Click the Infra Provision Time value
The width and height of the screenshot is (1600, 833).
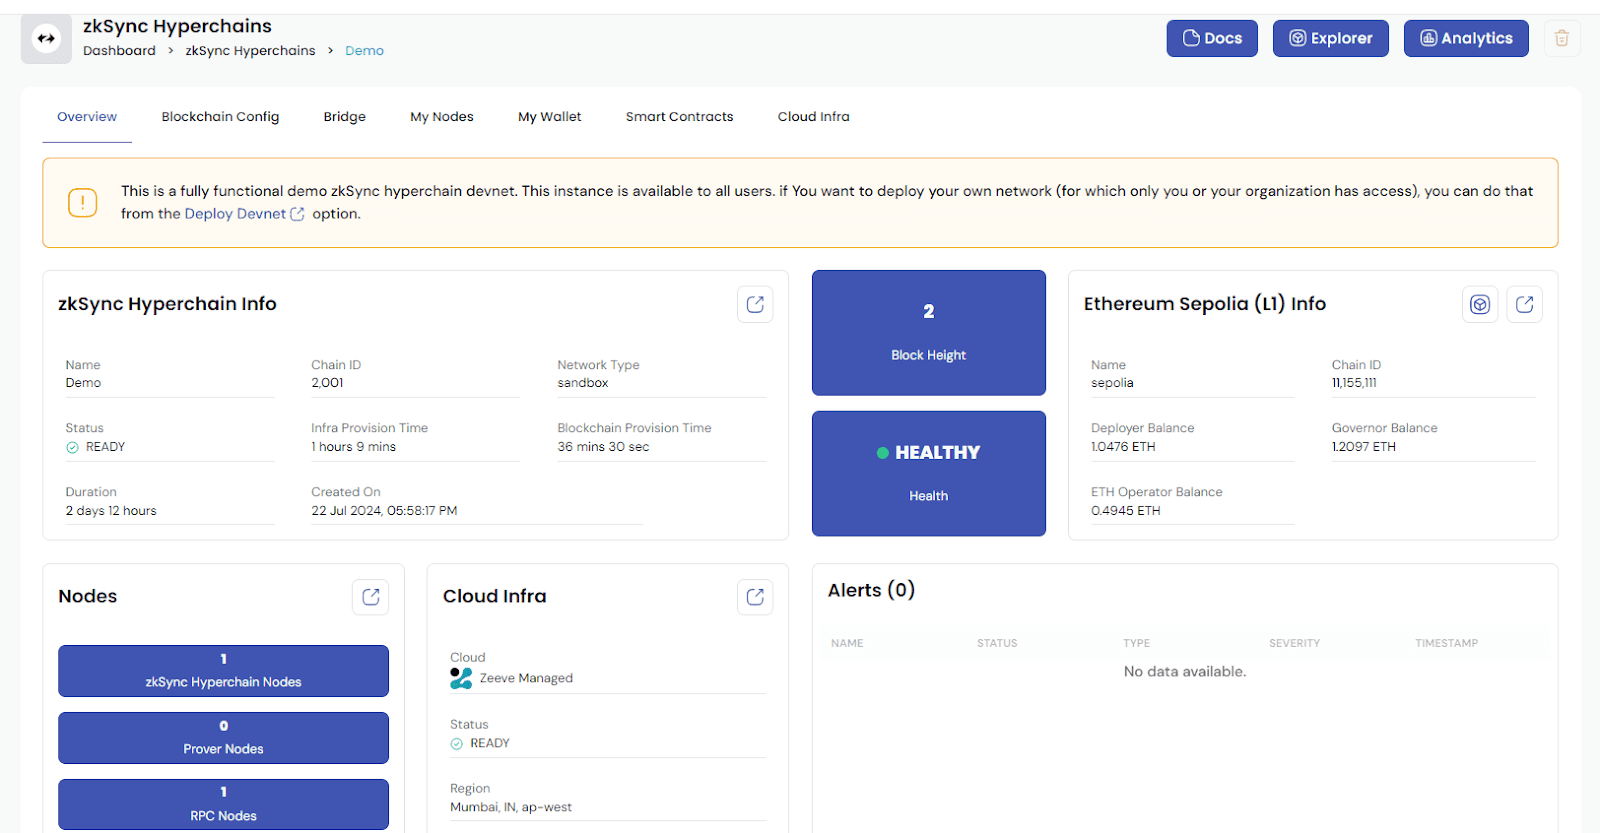tap(353, 447)
